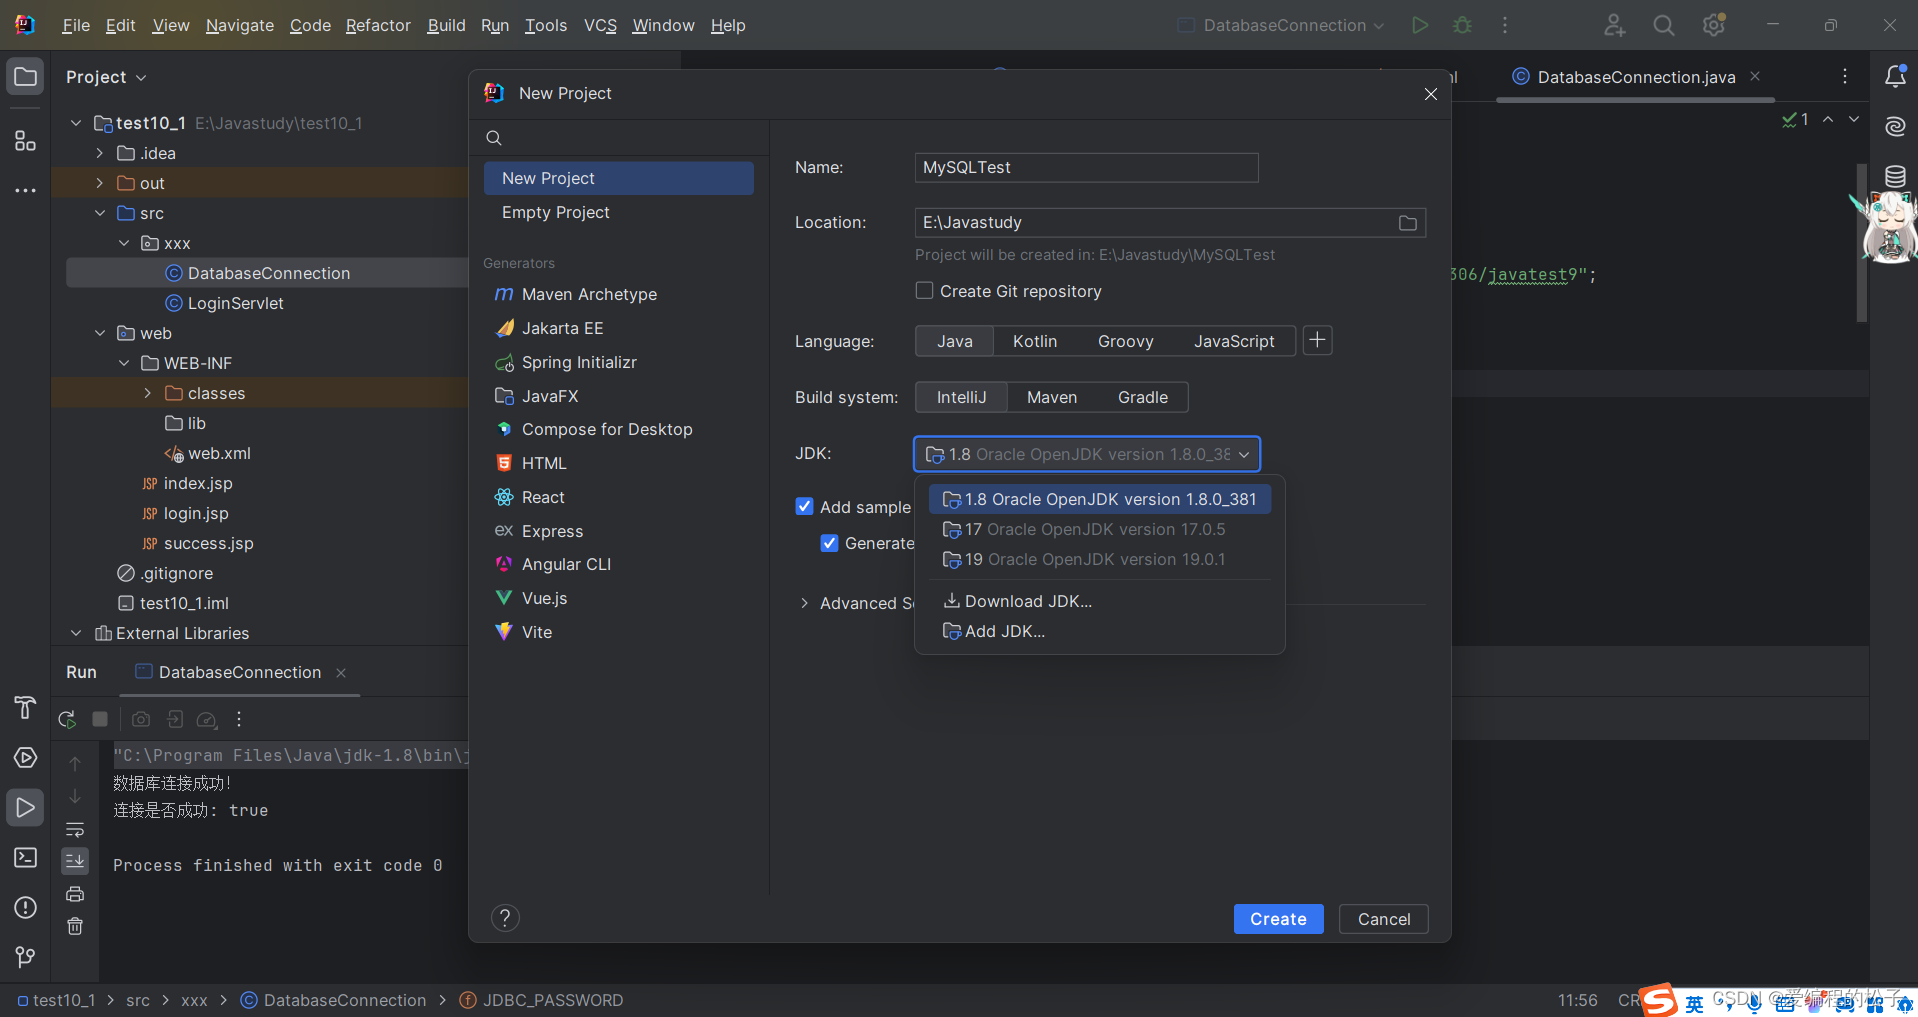Open the Git tool window icon
This screenshot has width=1918, height=1017.
25,958
